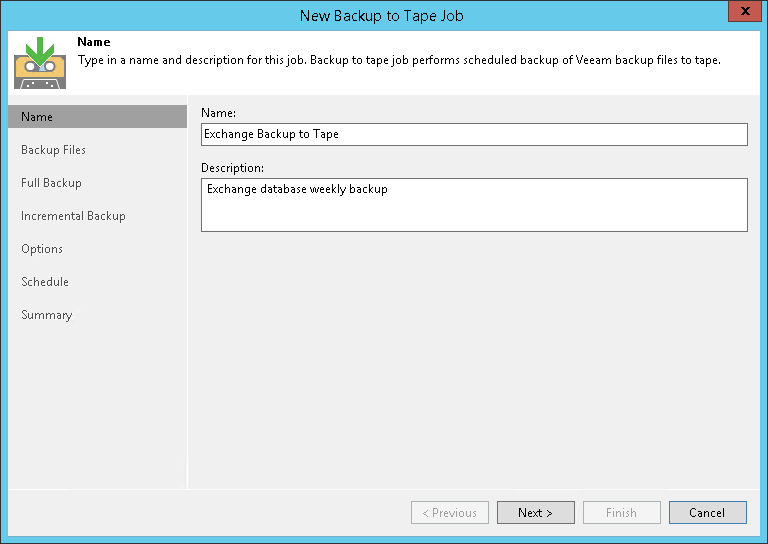Viewport: 768px width, 544px height.
Task: Click the tape backup wizard icon
Action: pyautogui.click(x=39, y=62)
